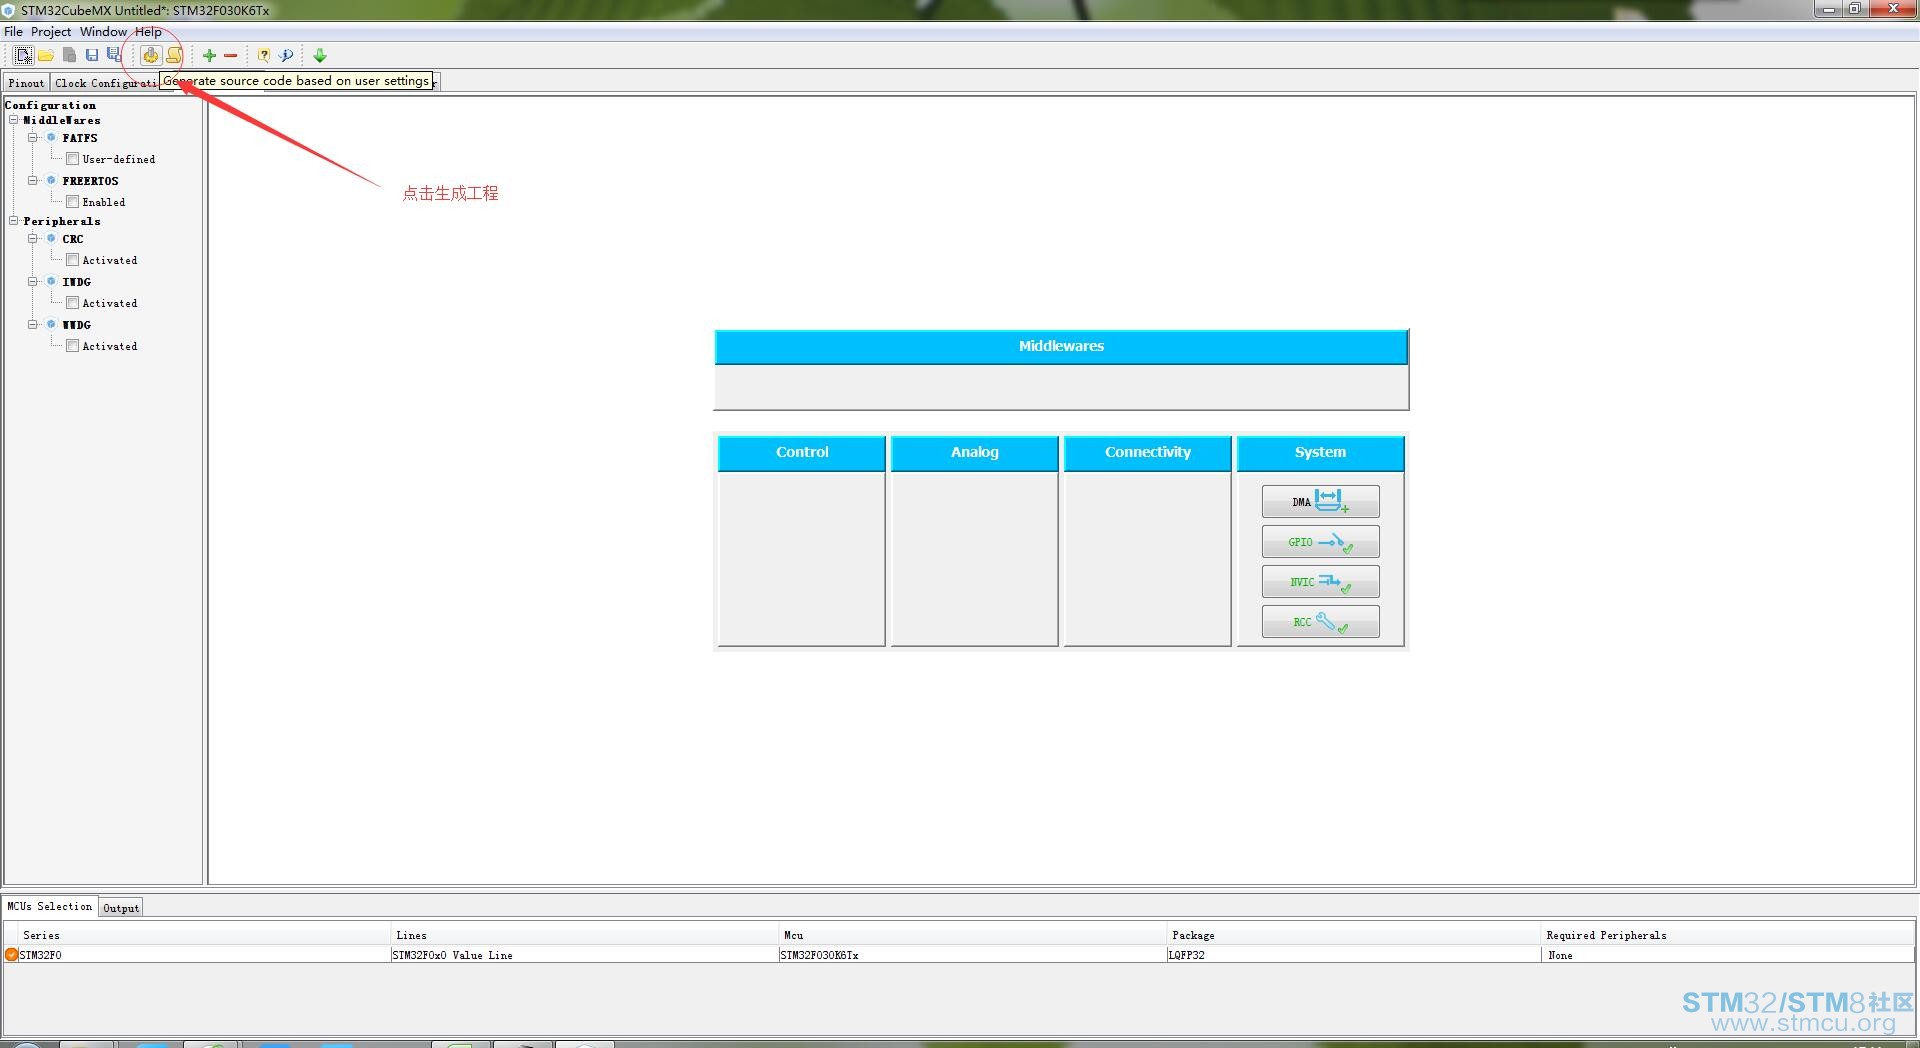Viewport: 1920px width, 1048px height.
Task: Click the Connectivity panel header
Action: (x=1148, y=452)
